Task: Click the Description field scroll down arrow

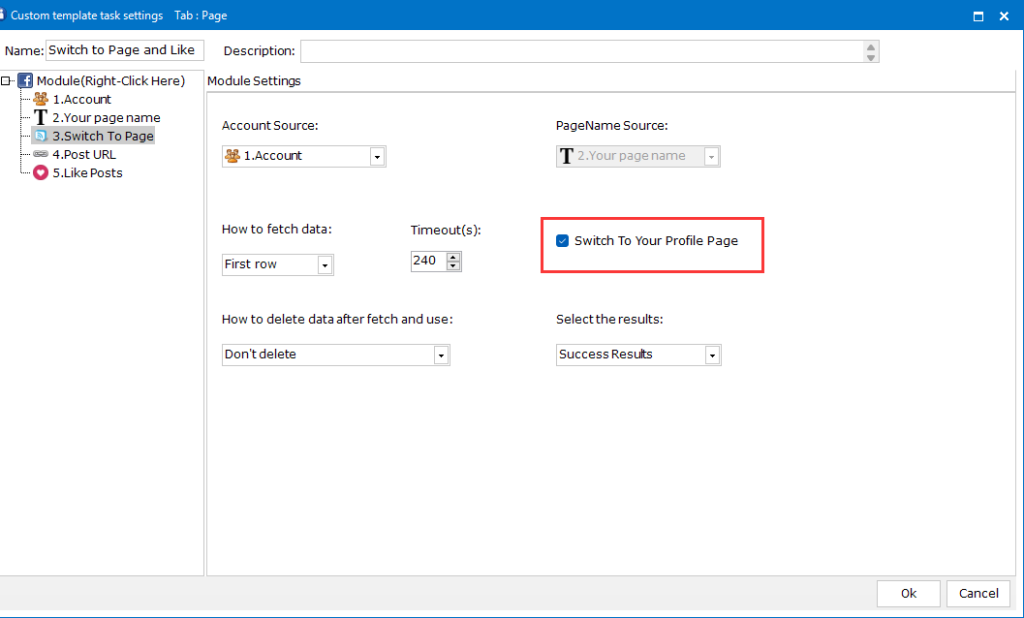Action: [871, 57]
